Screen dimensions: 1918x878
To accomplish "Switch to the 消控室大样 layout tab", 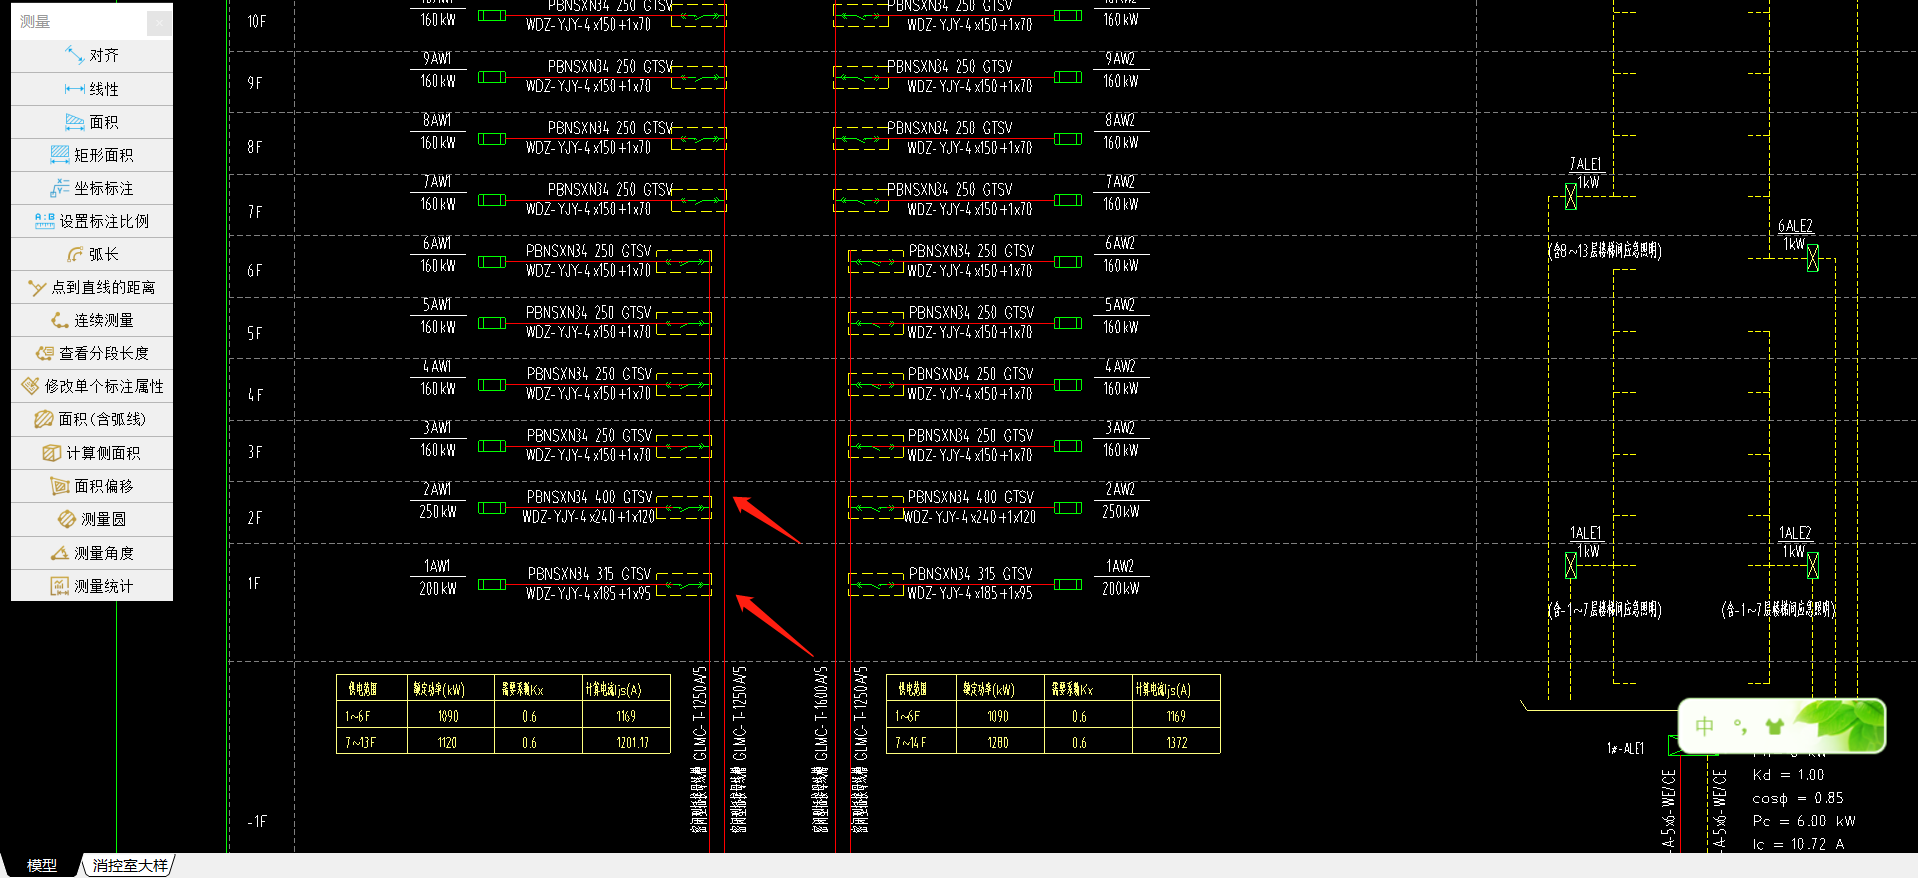I will [x=129, y=865].
